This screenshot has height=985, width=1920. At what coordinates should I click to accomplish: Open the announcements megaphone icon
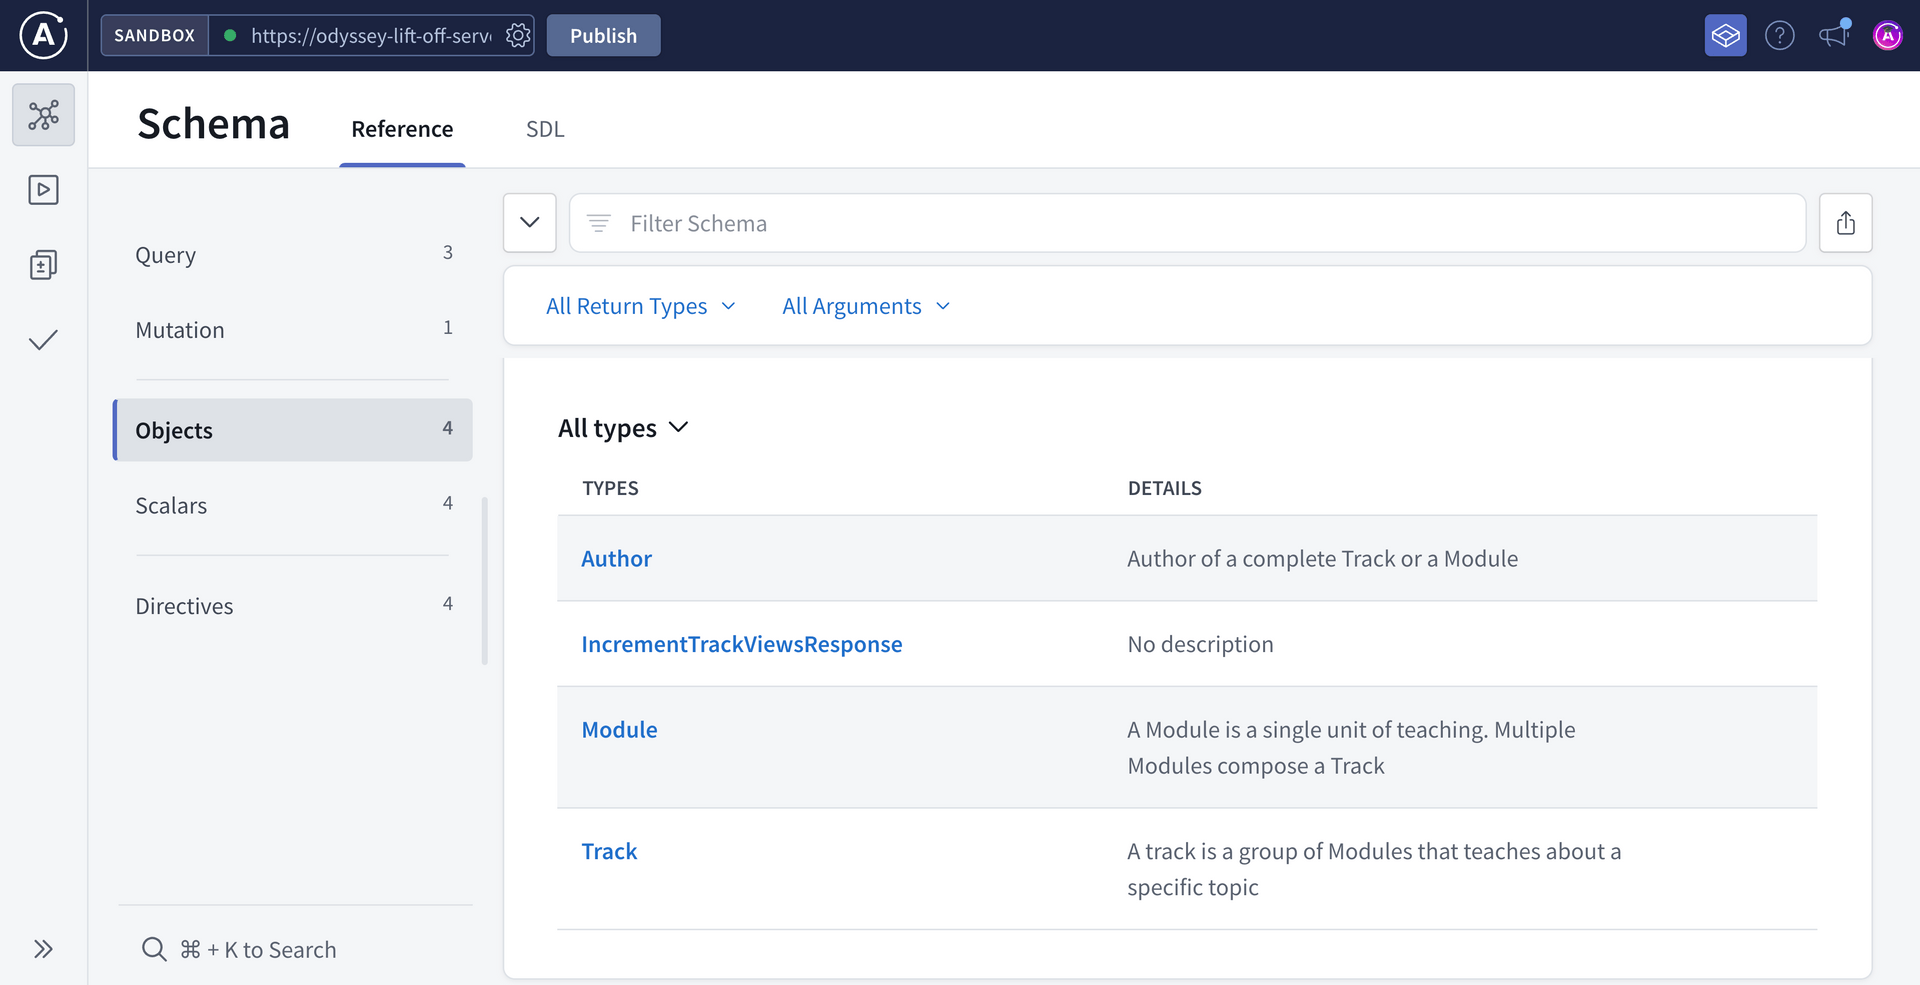1833,36
